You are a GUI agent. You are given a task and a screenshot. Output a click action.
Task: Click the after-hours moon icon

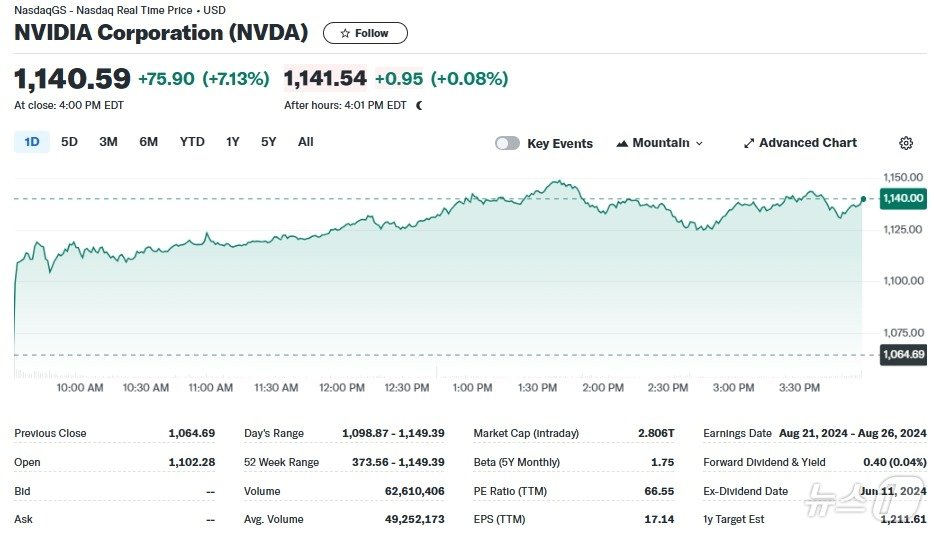tap(419, 105)
